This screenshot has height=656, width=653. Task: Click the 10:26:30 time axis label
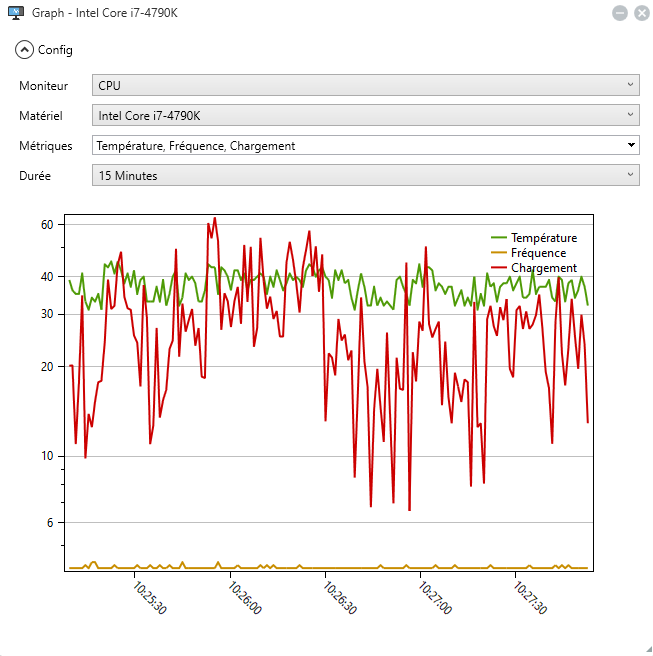tap(340, 597)
